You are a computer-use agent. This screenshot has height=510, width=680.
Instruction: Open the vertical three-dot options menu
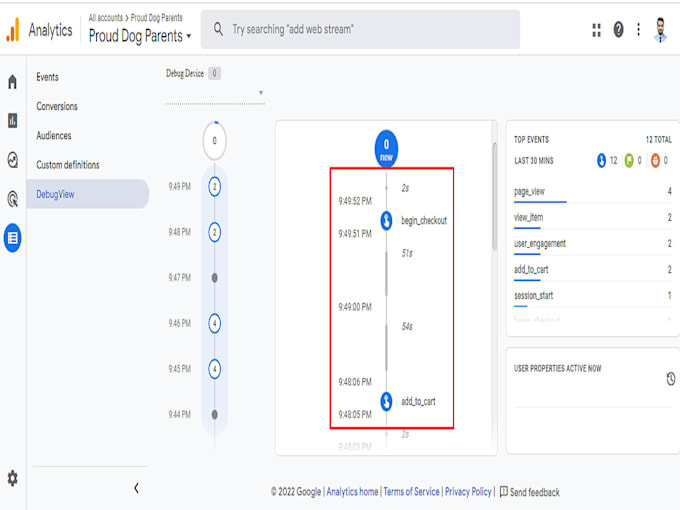(638, 29)
